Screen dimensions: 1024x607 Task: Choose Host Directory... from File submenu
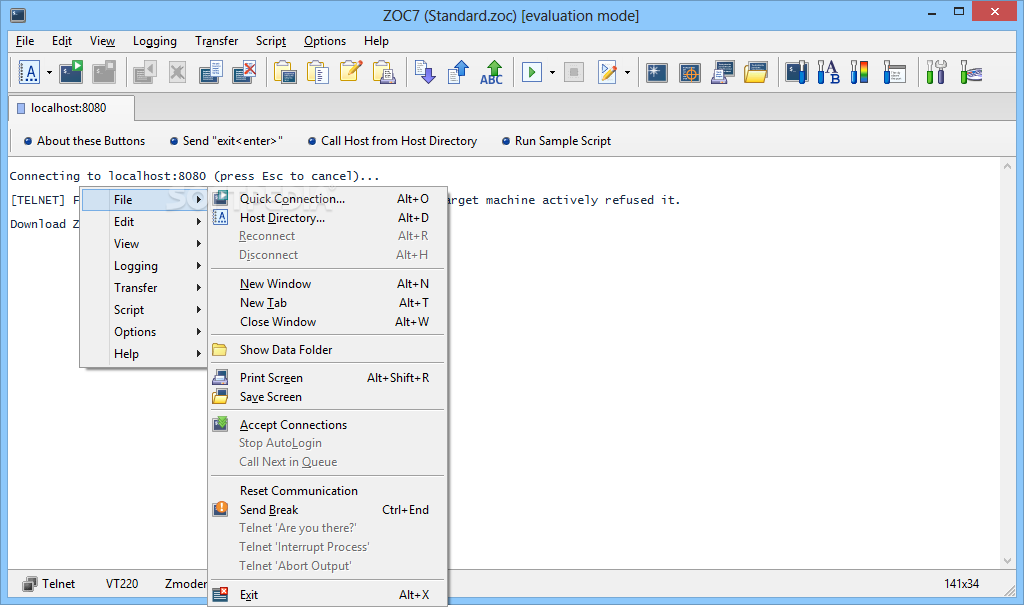[328, 218]
